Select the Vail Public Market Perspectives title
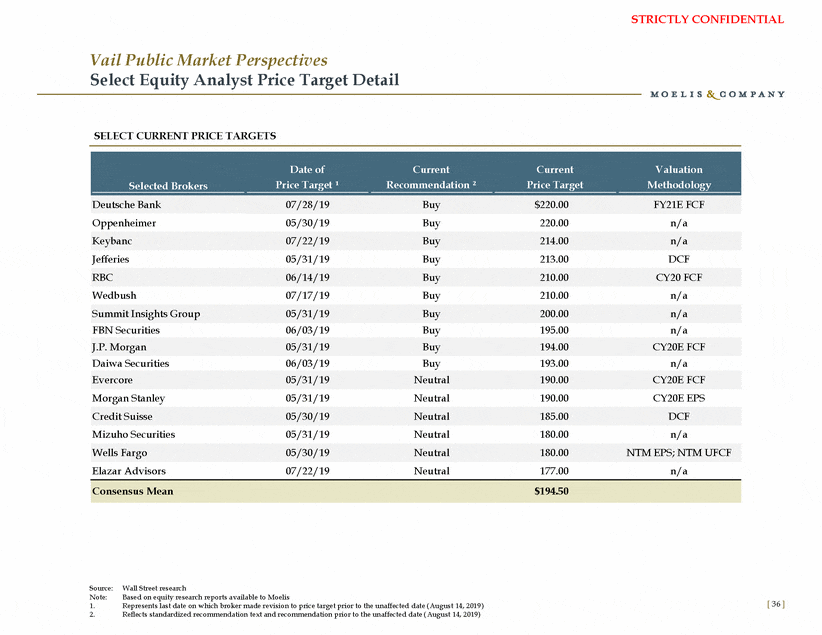 tap(209, 60)
